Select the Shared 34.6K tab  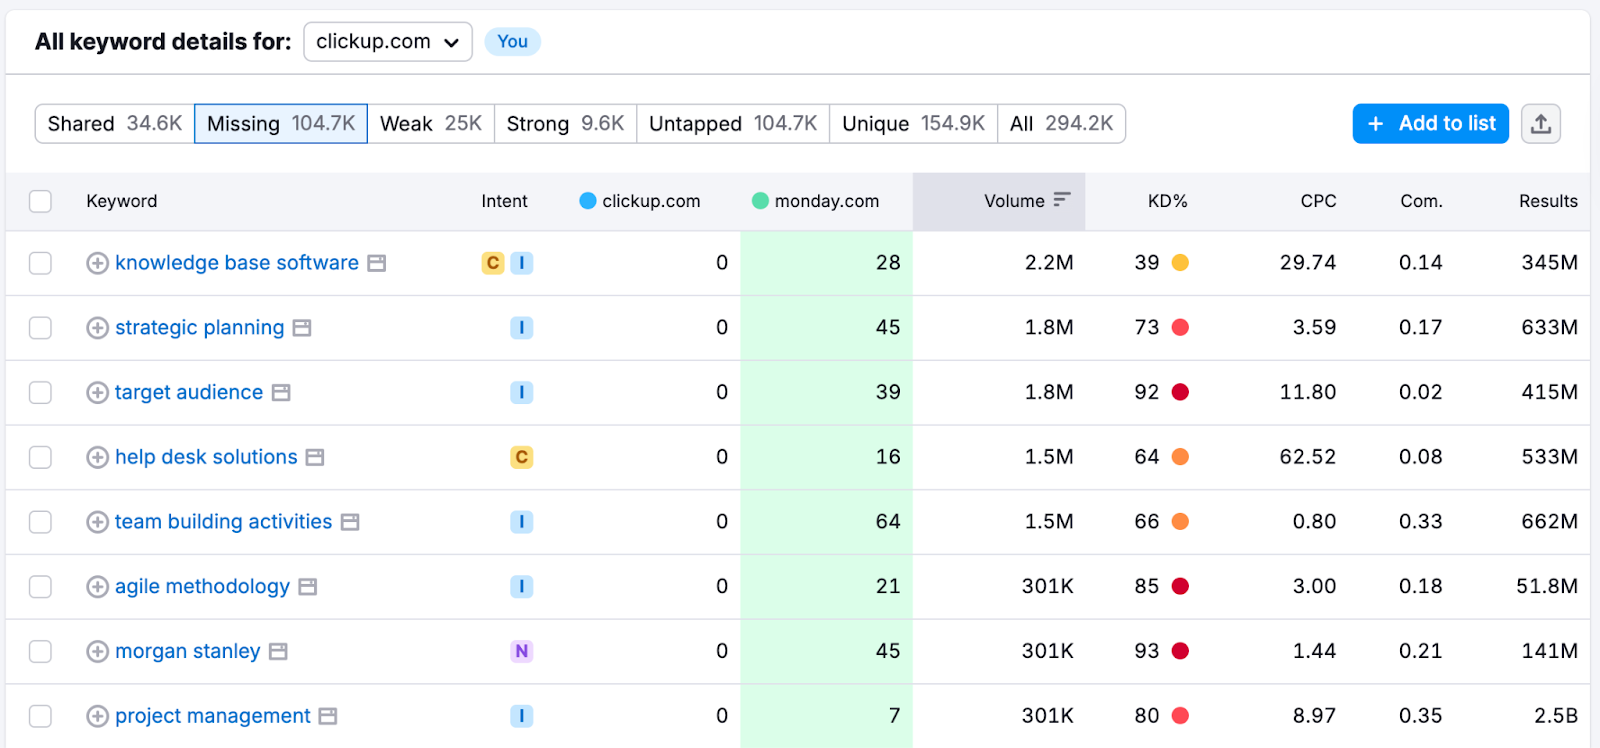115,124
